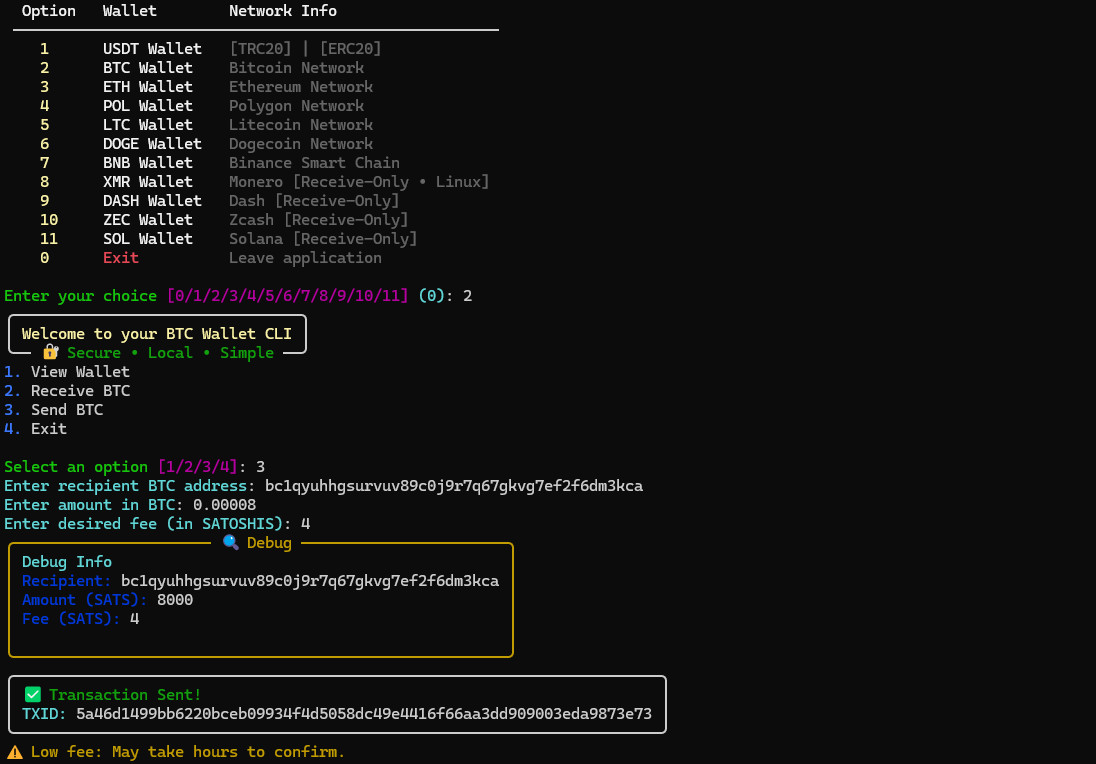The width and height of the screenshot is (1096, 764).
Task: Click the Enter your choice prompt value
Action: (x=467, y=296)
